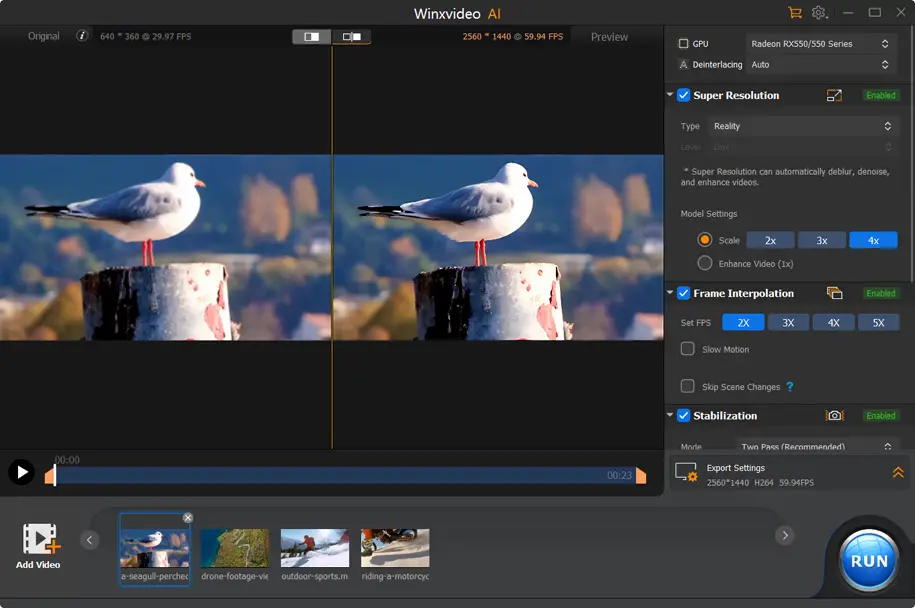Expand the Export Settings panel chevron
Image resolution: width=915 pixels, height=608 pixels.
tap(898, 473)
